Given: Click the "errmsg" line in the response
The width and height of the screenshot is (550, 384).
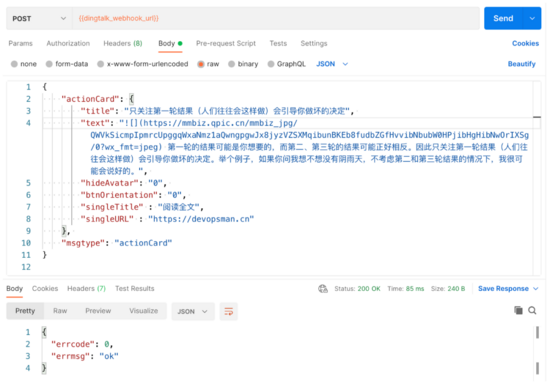Looking at the screenshot, I should (x=85, y=356).
